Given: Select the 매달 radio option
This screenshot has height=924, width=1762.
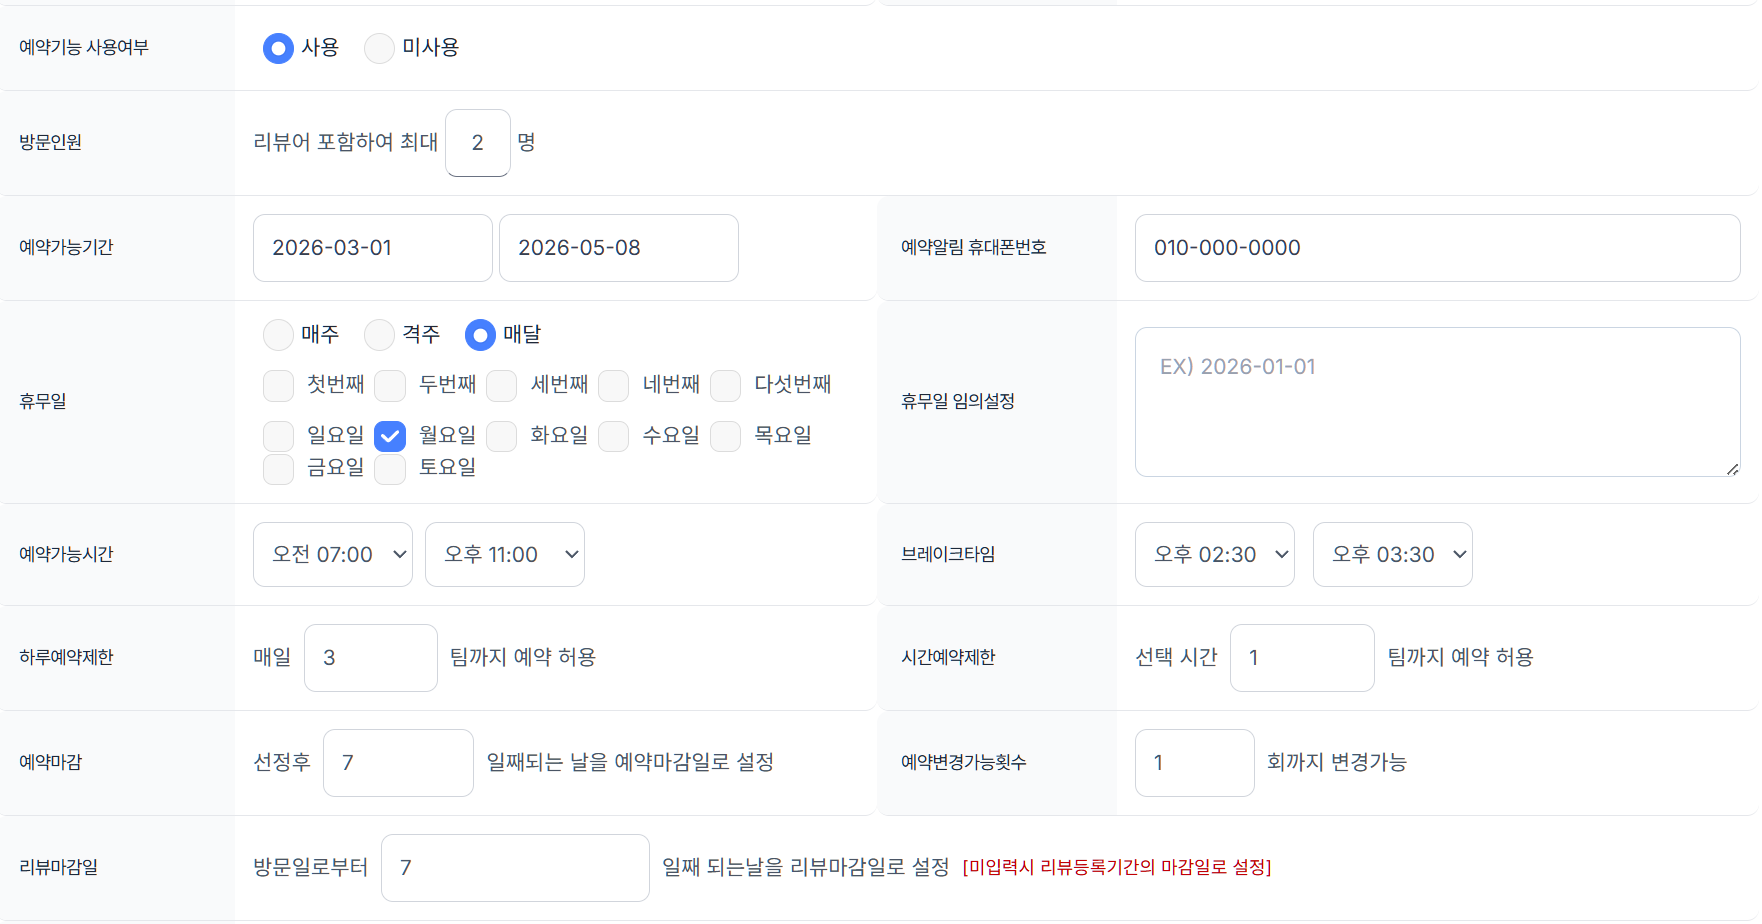Looking at the screenshot, I should [480, 335].
